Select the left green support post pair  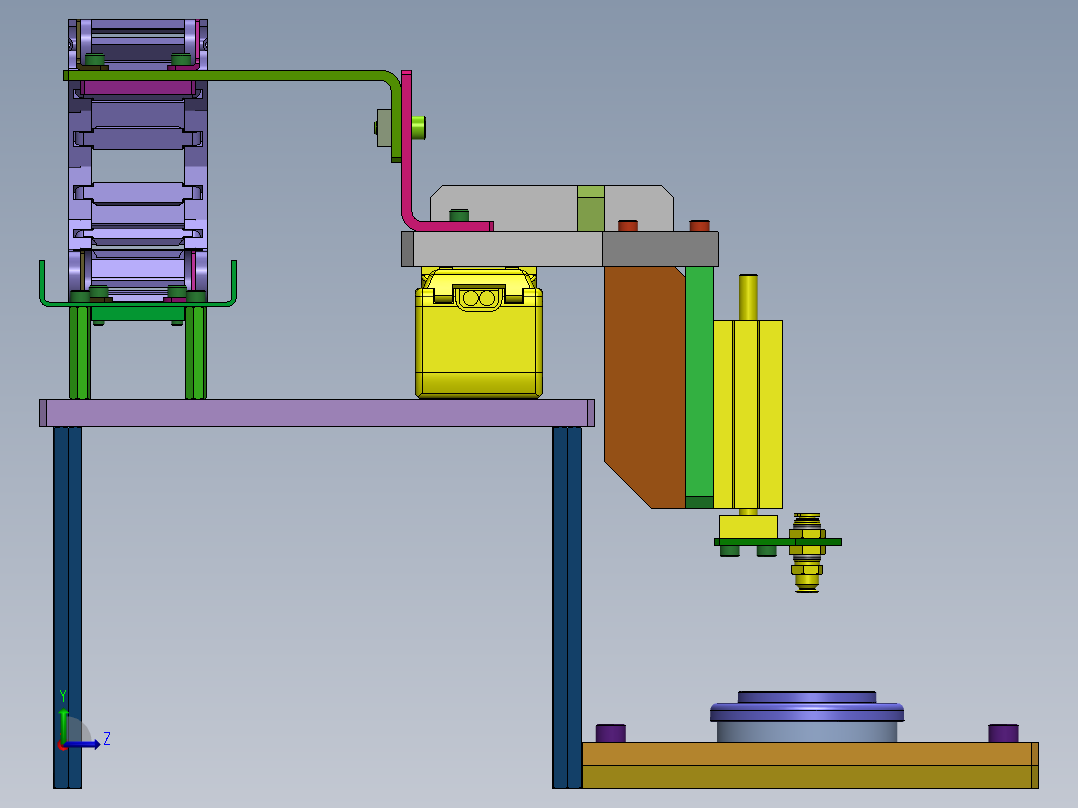tap(80, 353)
